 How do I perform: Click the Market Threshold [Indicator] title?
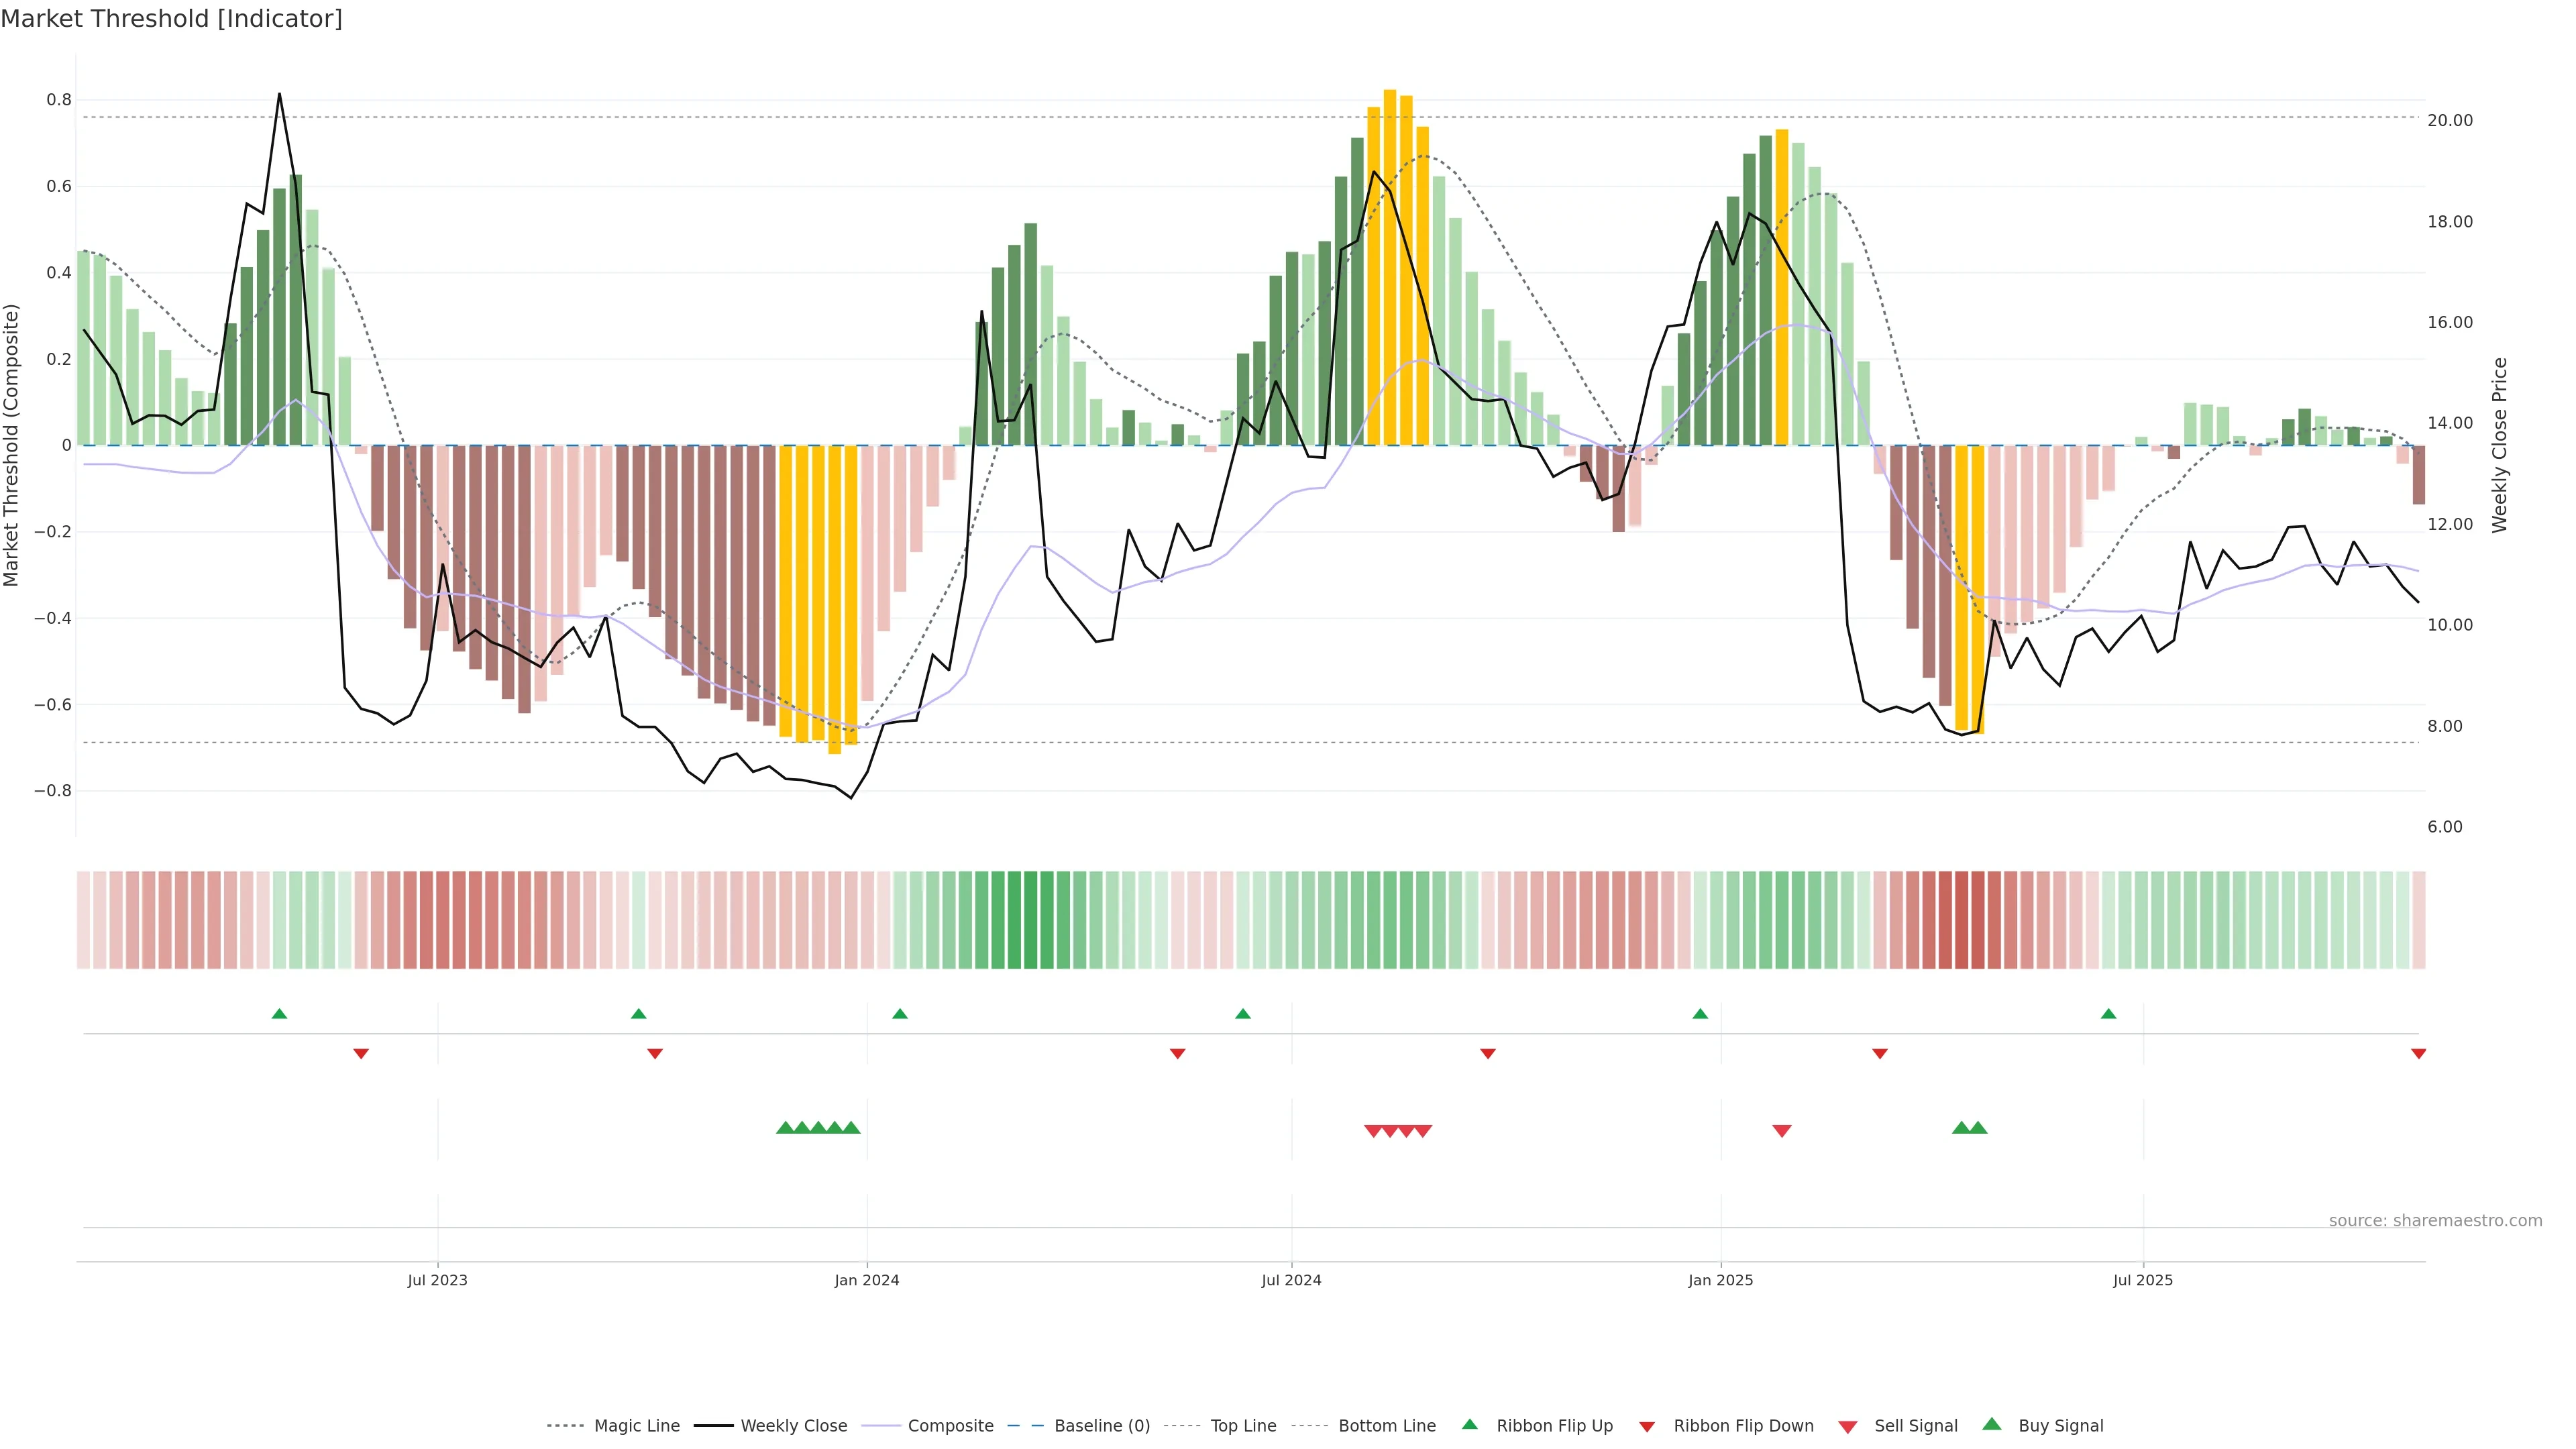click(171, 19)
